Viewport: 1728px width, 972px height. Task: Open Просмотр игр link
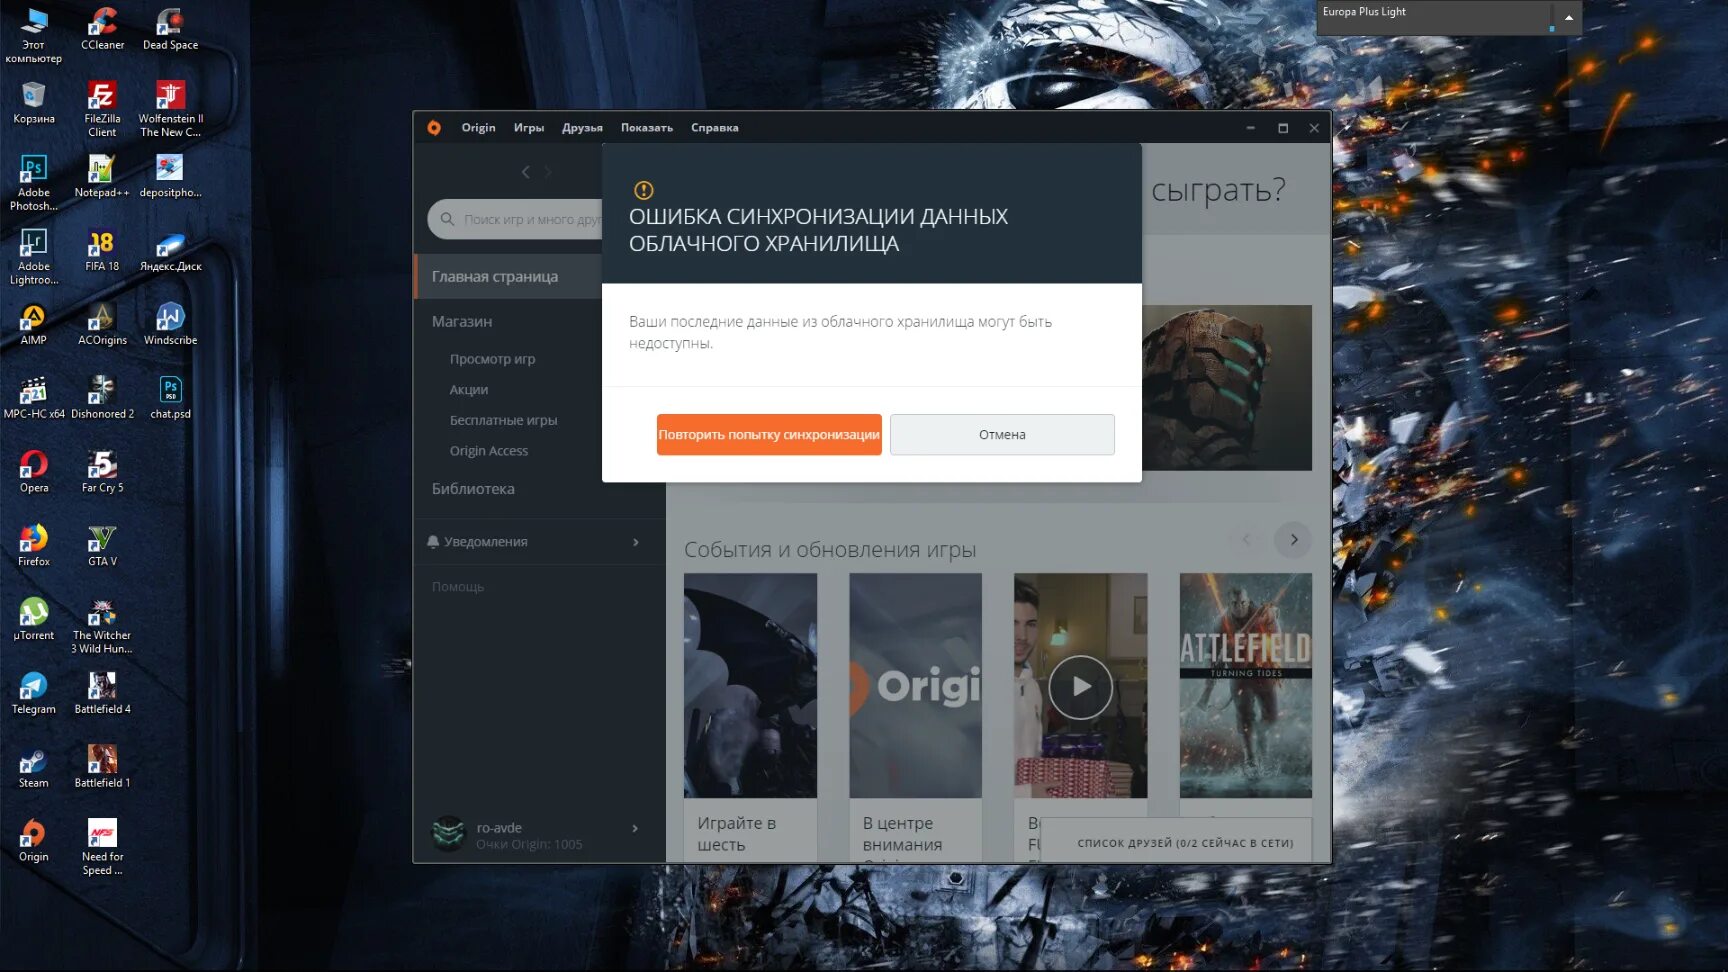[492, 359]
